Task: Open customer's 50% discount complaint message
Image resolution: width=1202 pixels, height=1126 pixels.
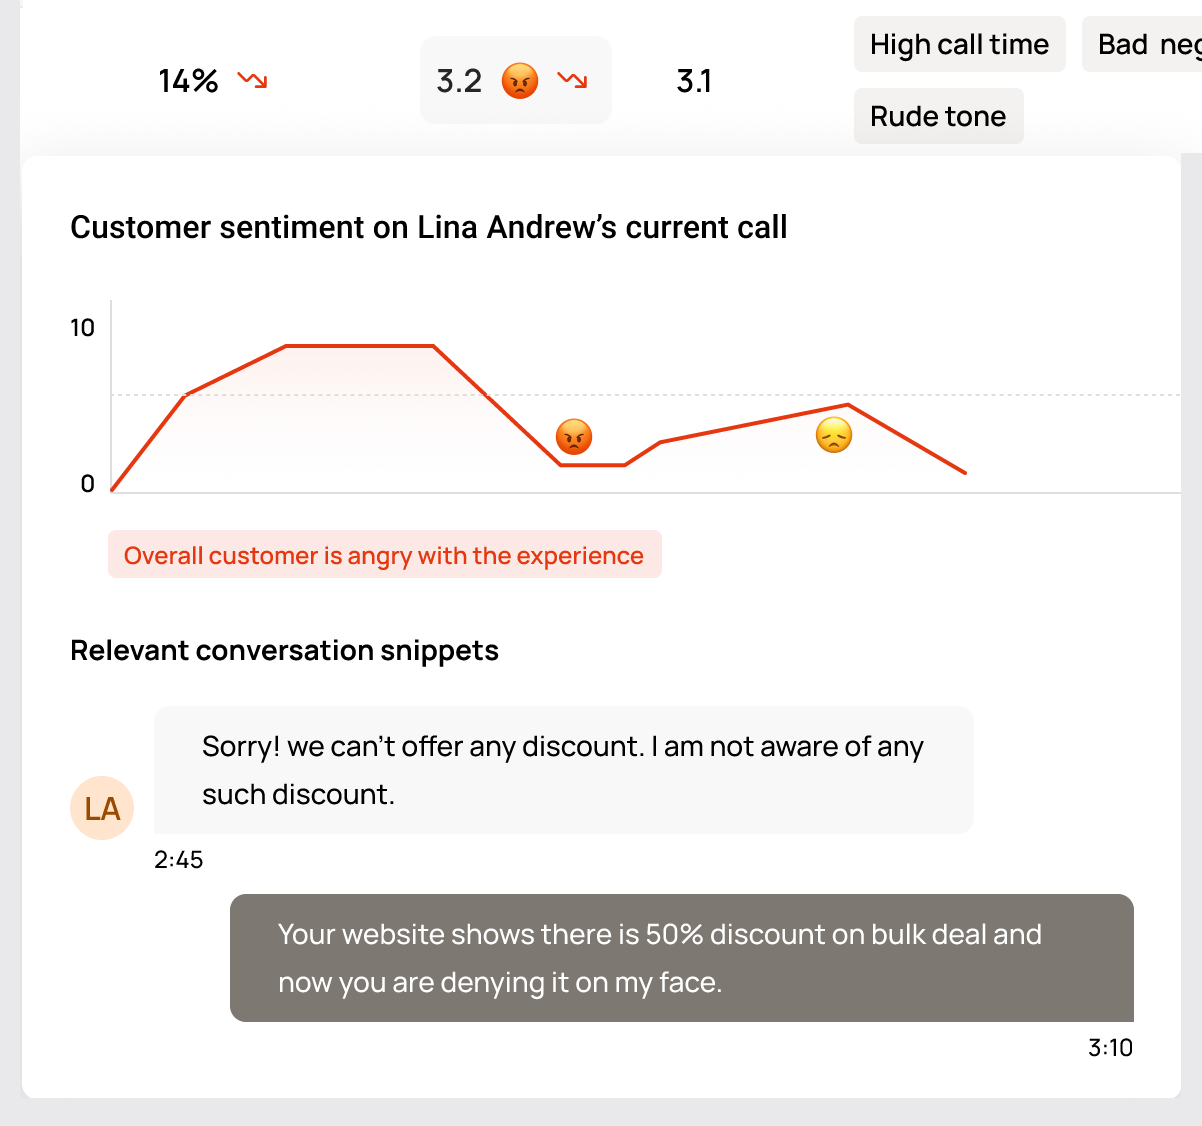Action: (681, 958)
